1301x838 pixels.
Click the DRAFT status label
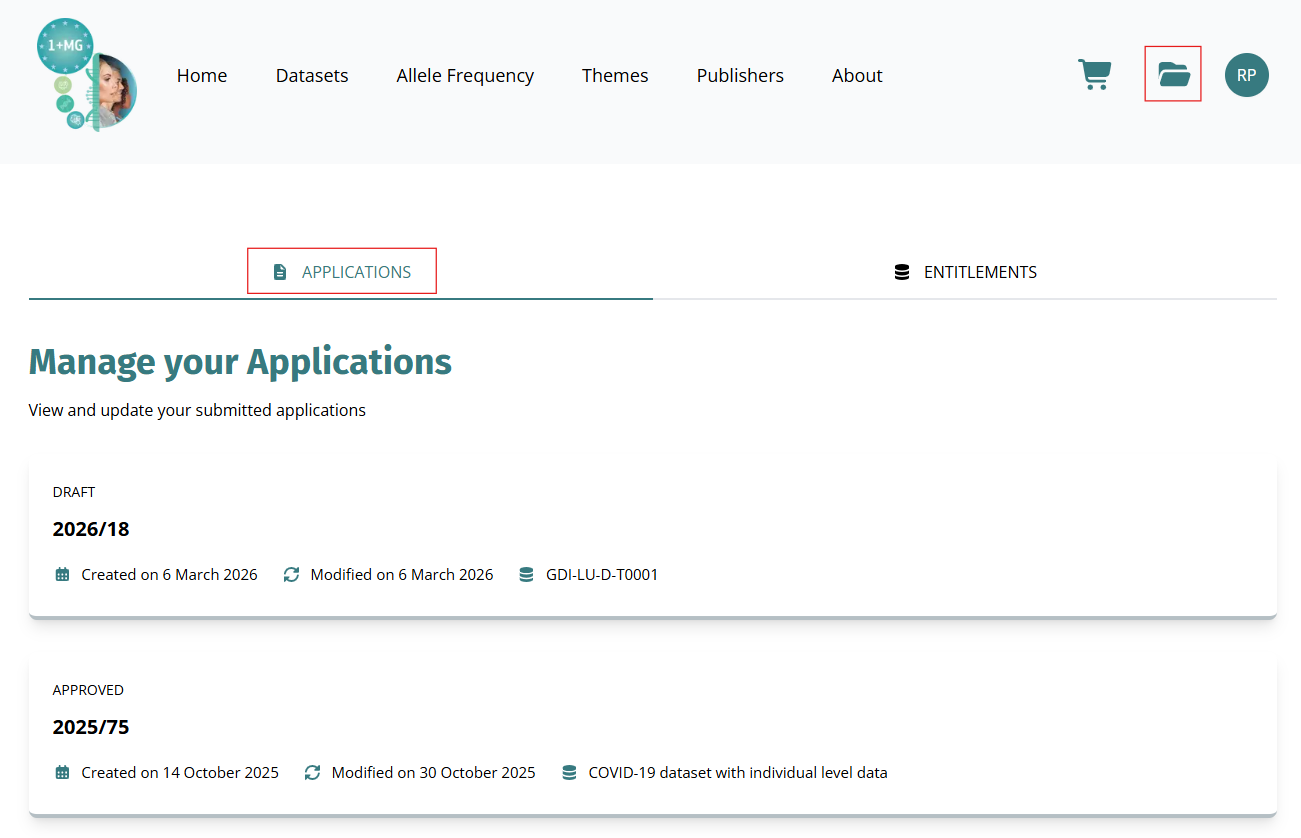click(74, 492)
